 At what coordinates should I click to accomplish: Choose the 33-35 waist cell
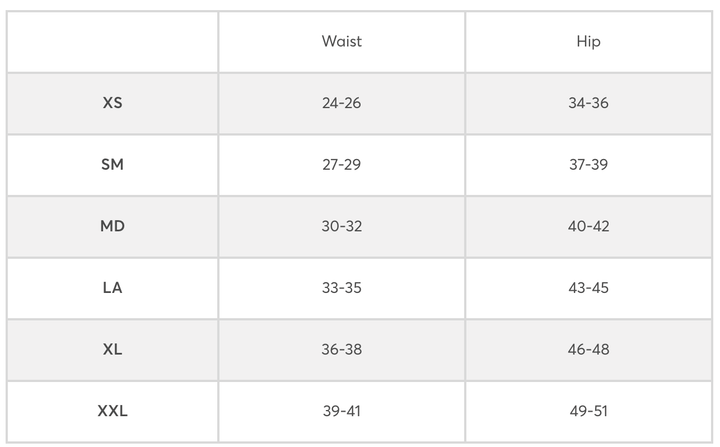tap(341, 288)
